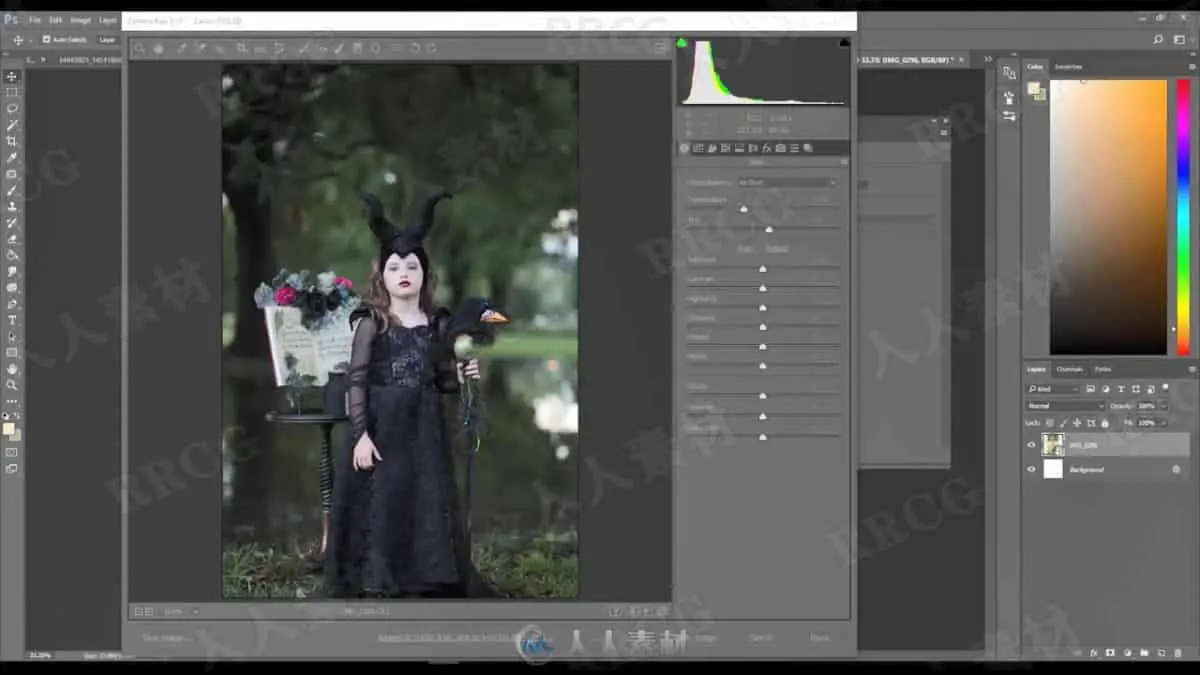Image resolution: width=1200 pixels, height=675 pixels.
Task: Select the Lasso tool
Action: coord(12,108)
